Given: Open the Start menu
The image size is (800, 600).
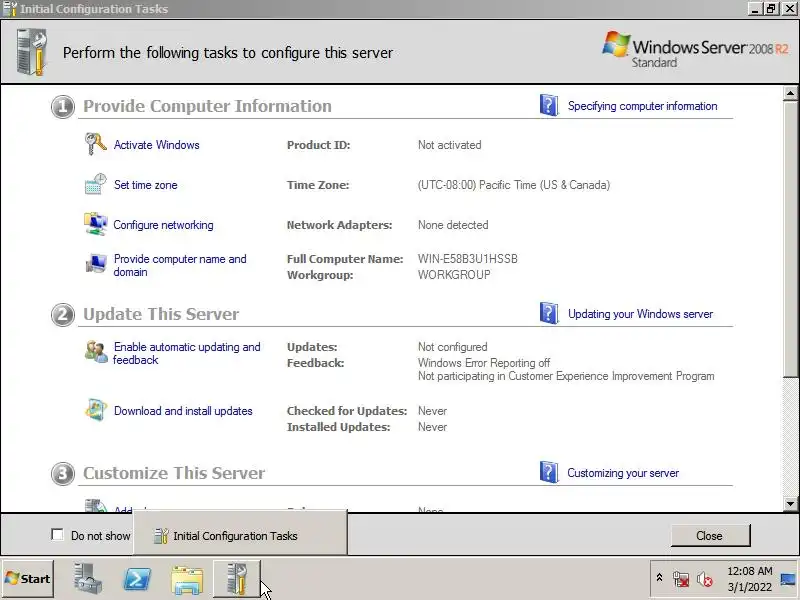Looking at the screenshot, I should coord(28,579).
